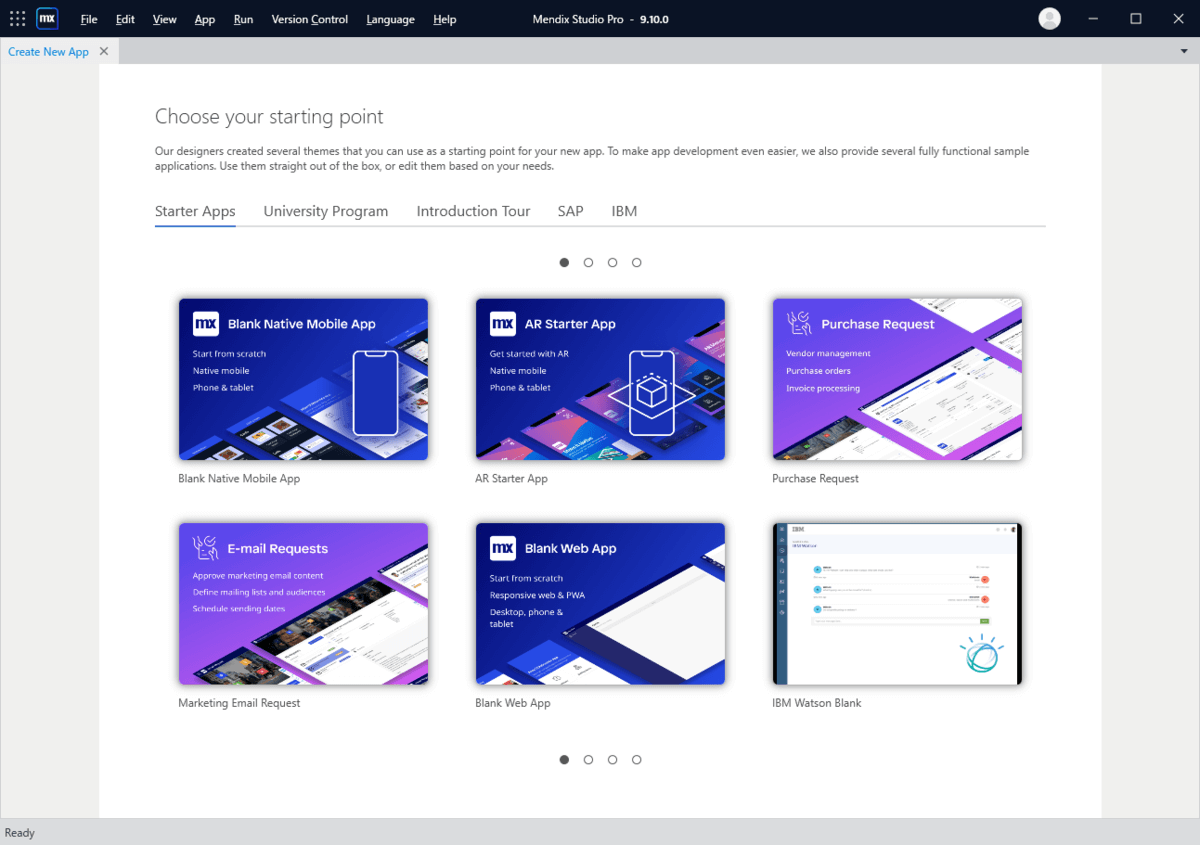Open the File menu
Viewport: 1200px width, 845px height.
point(89,19)
